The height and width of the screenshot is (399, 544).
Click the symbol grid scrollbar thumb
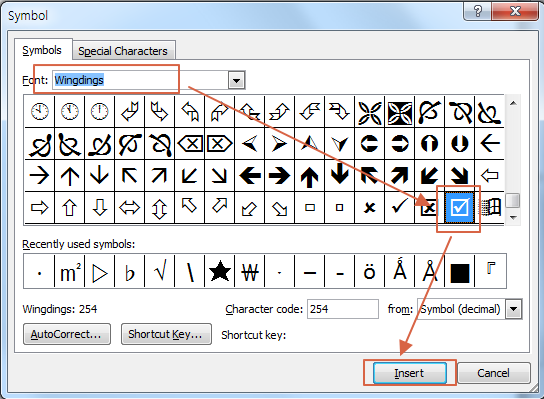[x=513, y=201]
